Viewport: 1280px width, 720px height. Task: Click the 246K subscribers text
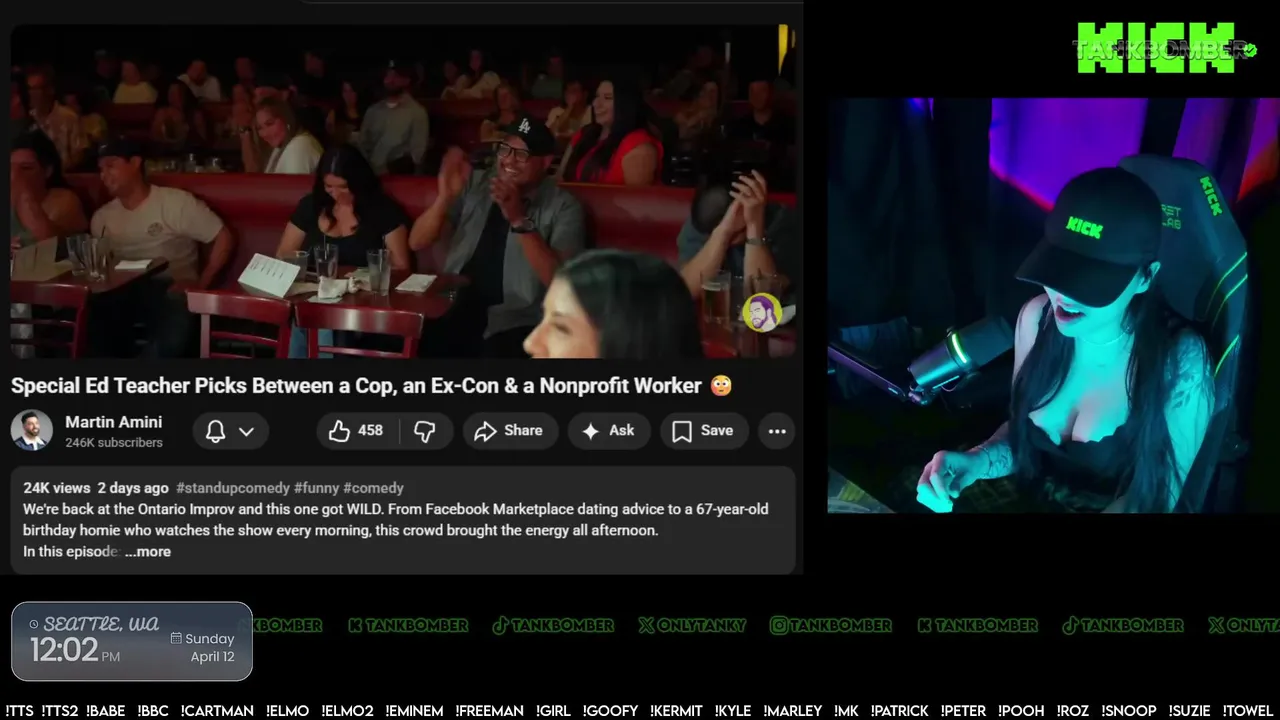pos(114,442)
